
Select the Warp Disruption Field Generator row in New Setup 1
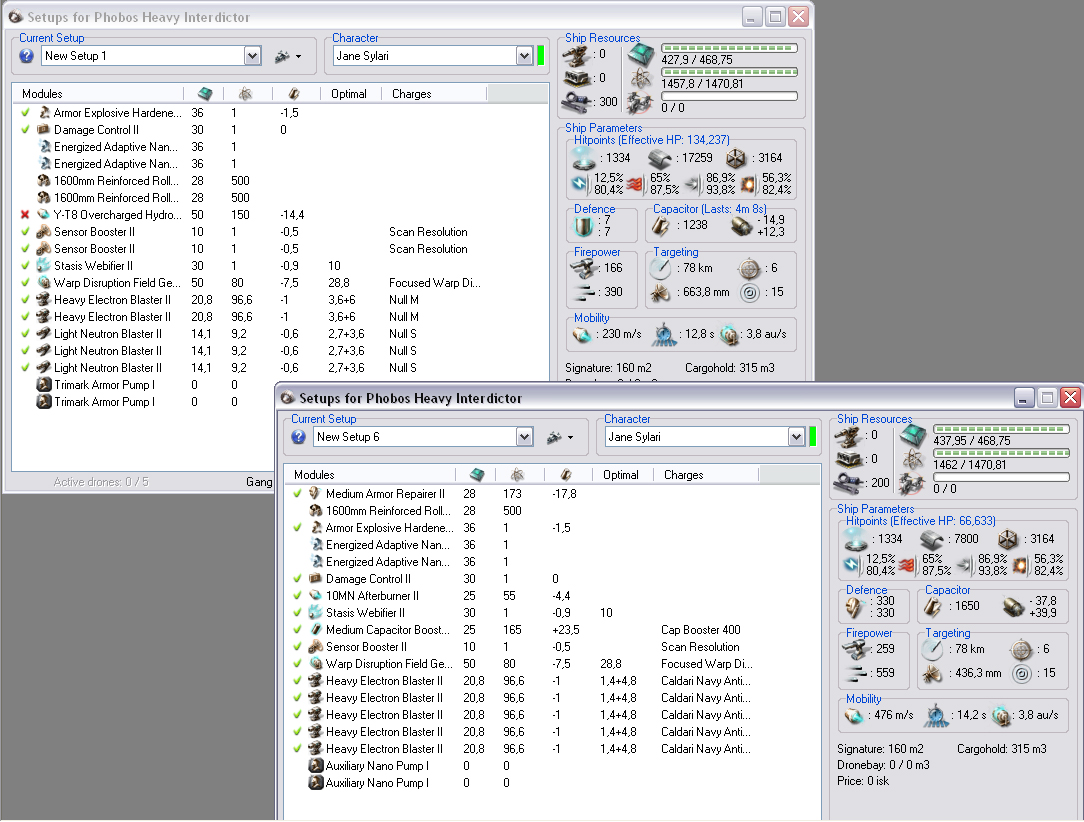coord(117,283)
